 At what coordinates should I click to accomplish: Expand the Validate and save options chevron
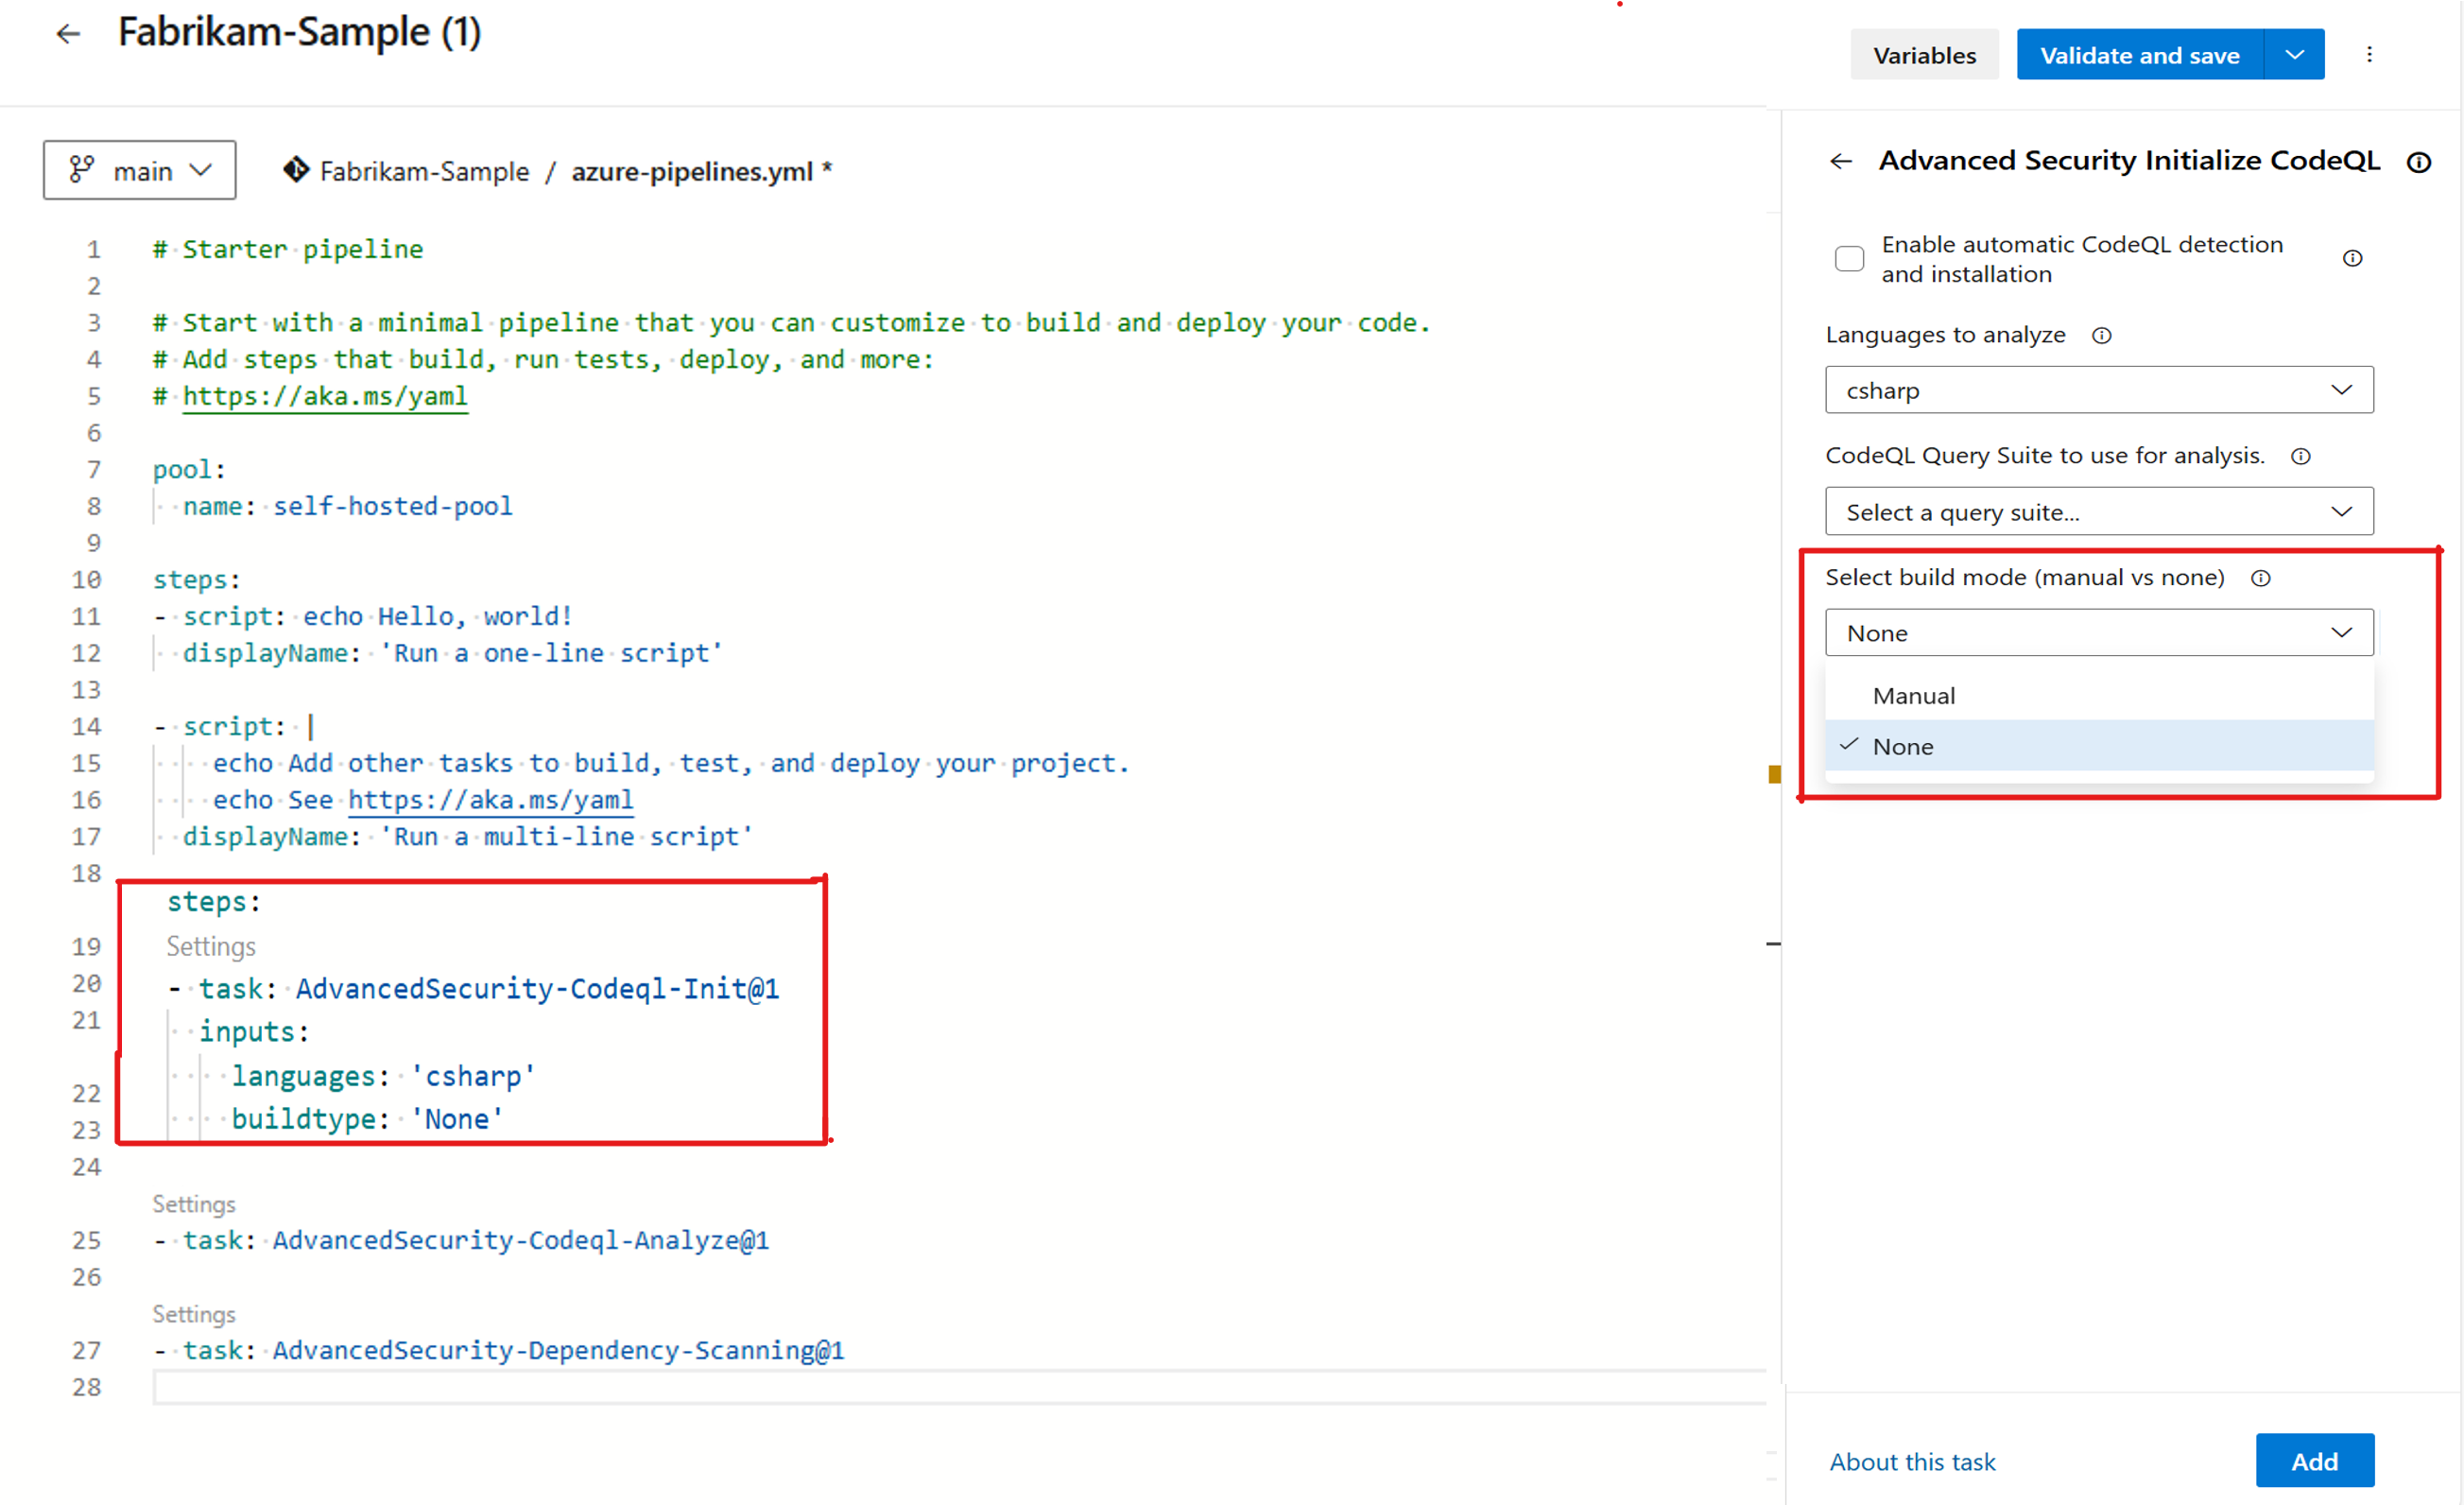pos(2295,55)
